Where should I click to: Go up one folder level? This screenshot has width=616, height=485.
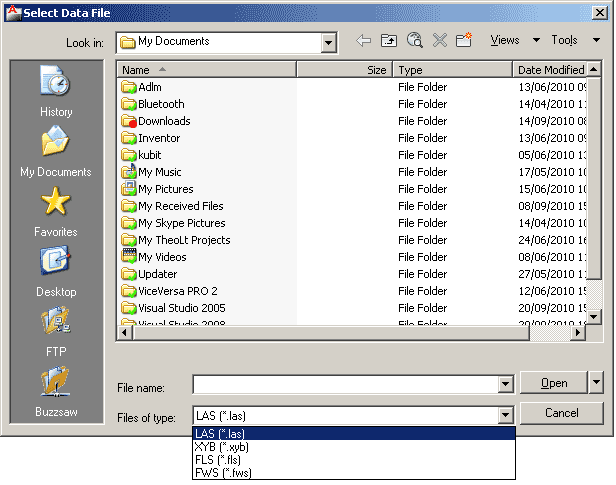pos(389,40)
